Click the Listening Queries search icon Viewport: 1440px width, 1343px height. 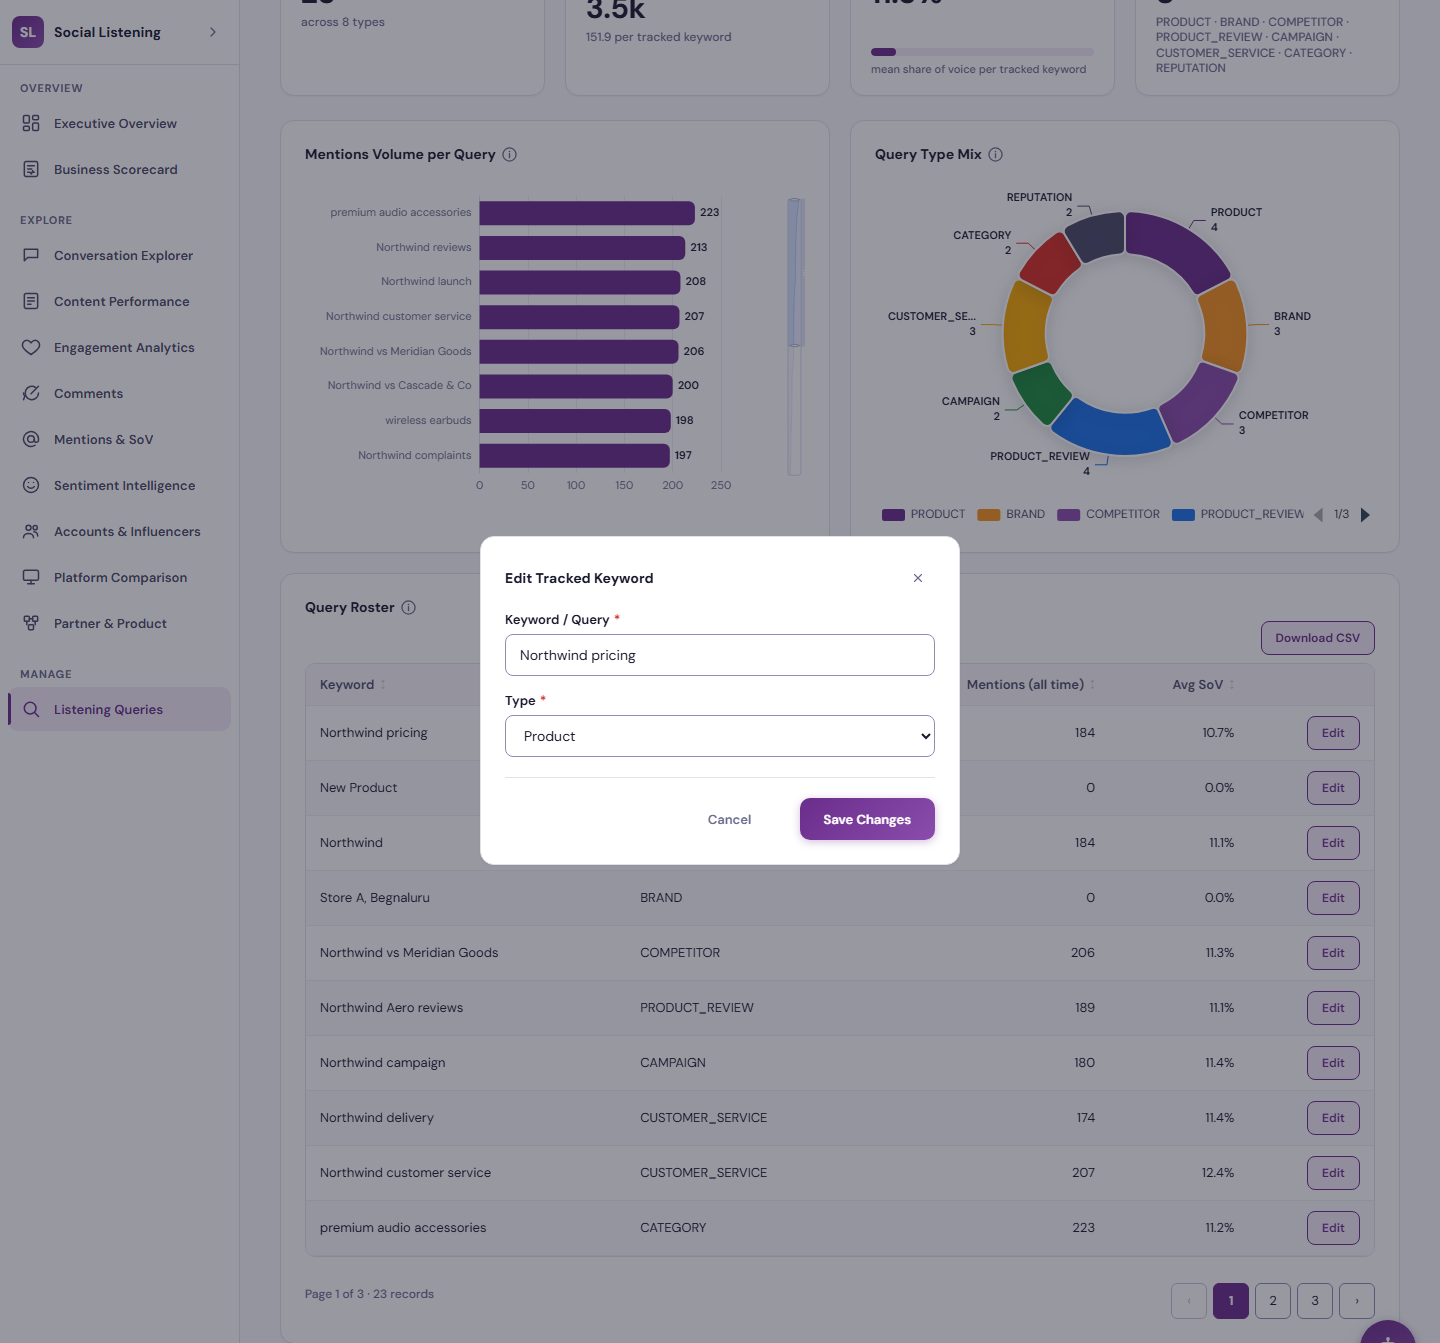tap(31, 709)
